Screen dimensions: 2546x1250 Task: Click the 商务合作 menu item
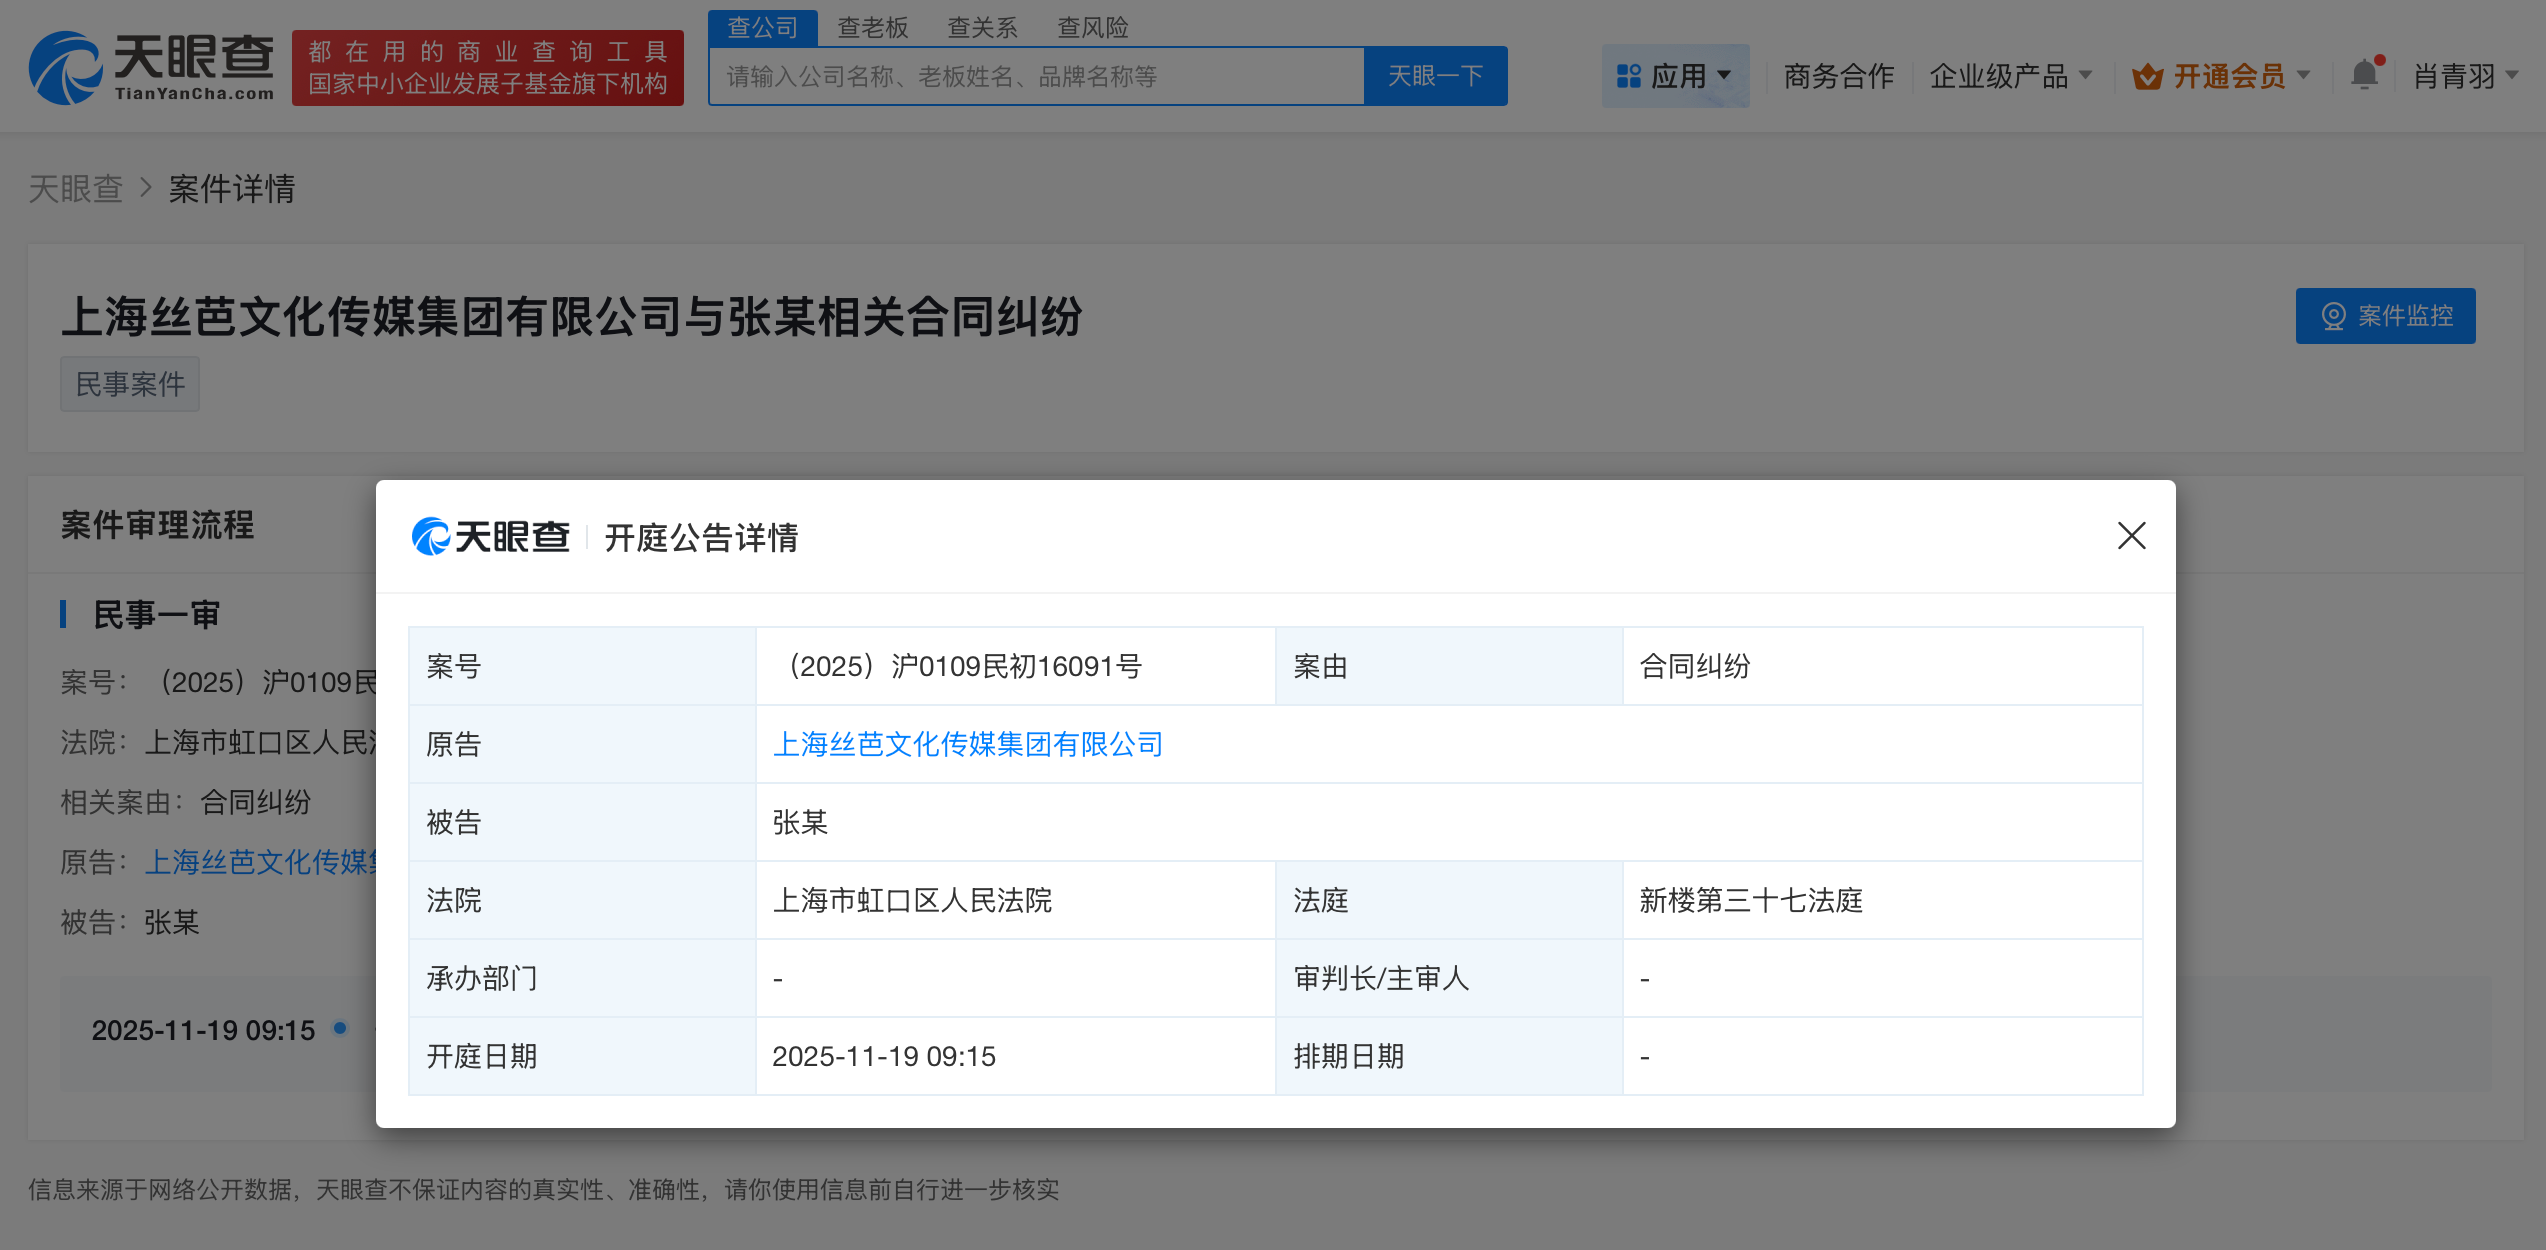click(1836, 75)
